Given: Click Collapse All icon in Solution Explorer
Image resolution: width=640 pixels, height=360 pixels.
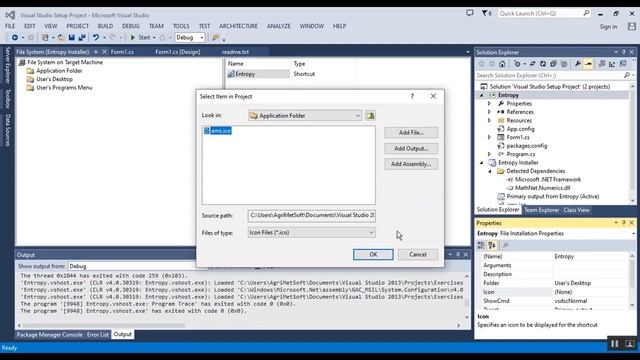Looking at the screenshot, I should pos(553,64).
